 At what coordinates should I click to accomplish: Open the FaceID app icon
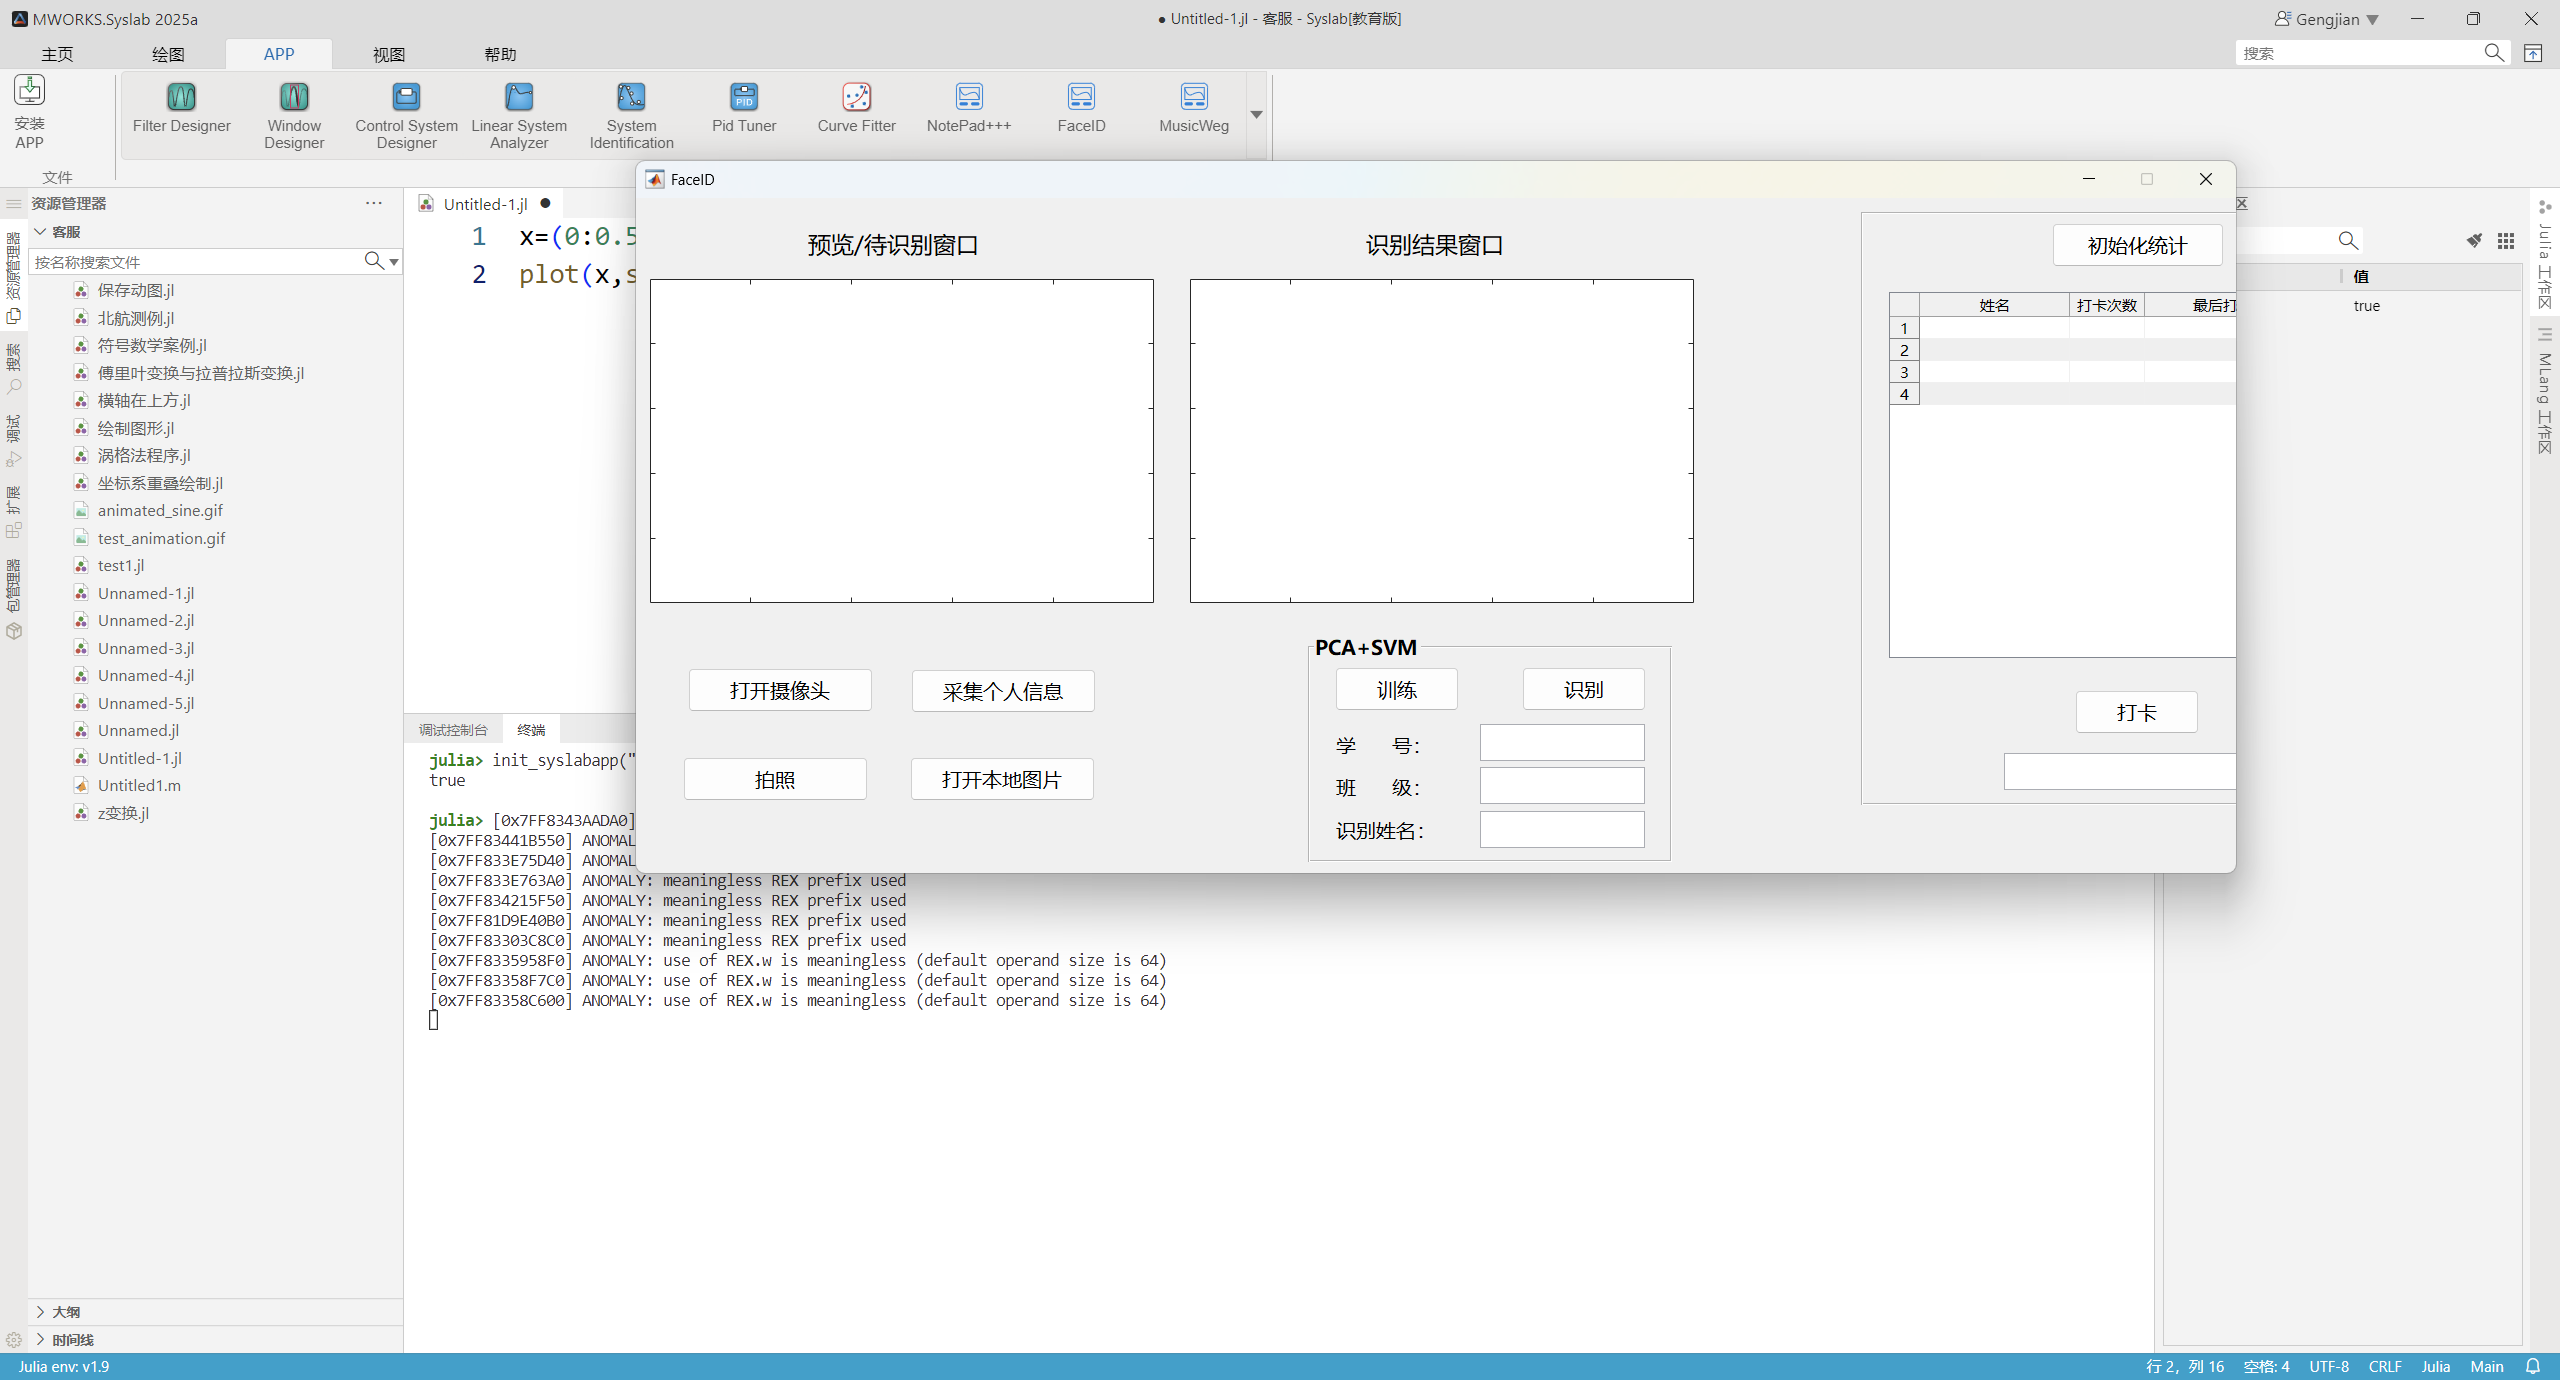[x=1081, y=108]
